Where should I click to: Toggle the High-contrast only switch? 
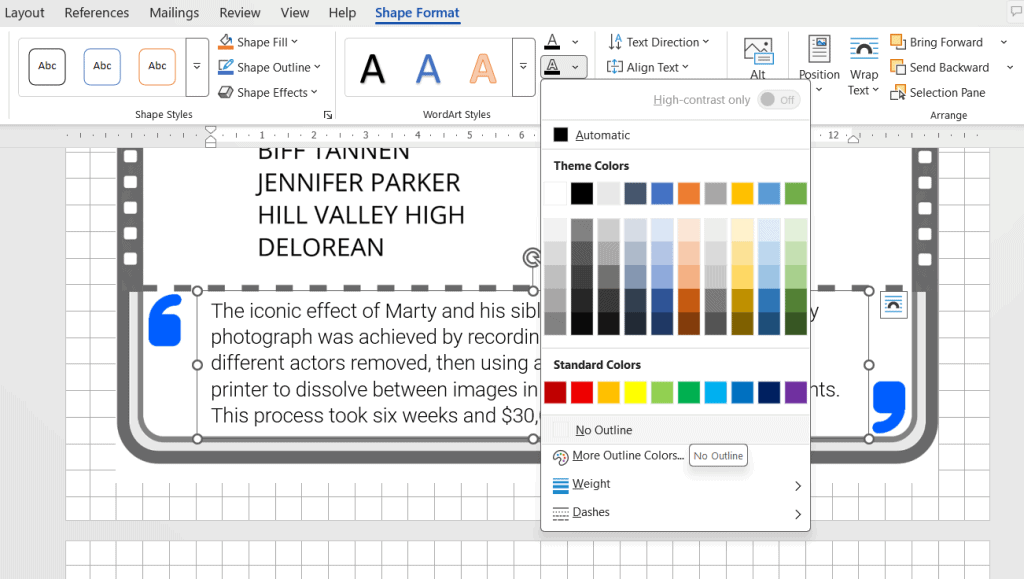(x=778, y=100)
